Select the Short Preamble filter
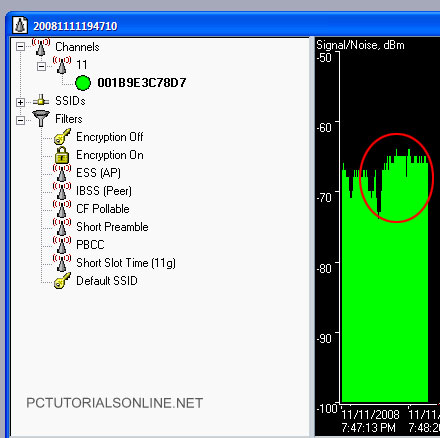The height and width of the screenshot is (438, 440). pos(112,227)
